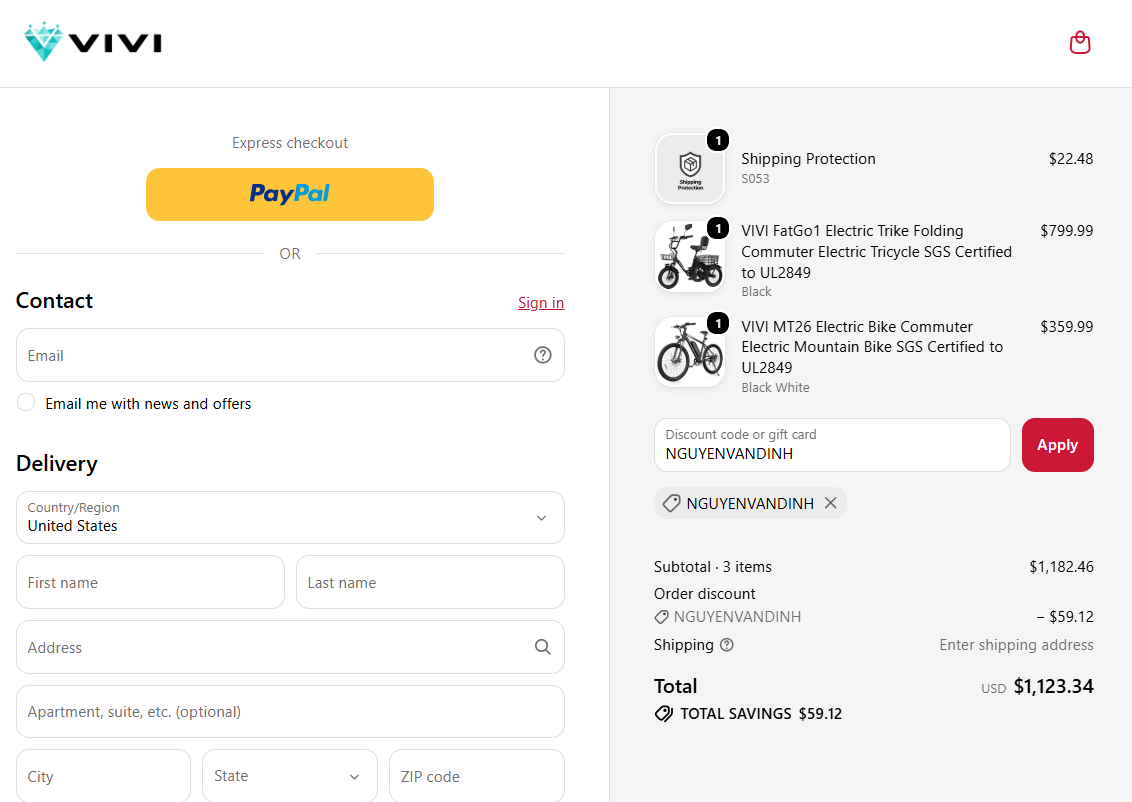Screen dimensions: 1132x802
Task: Click the VIVI FatGo1 Electric Trike title
Action: [876, 252]
